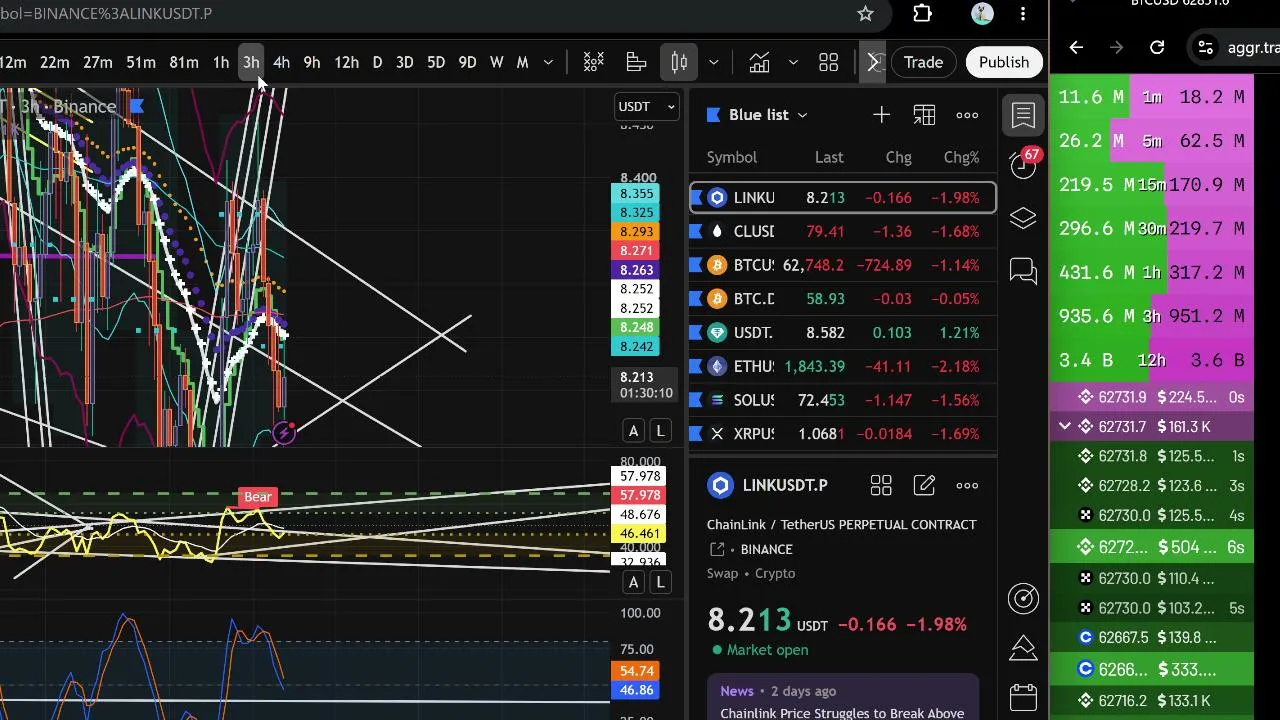Reload the aggr.trade window
Viewport: 1280px width, 720px height.
(x=1157, y=47)
